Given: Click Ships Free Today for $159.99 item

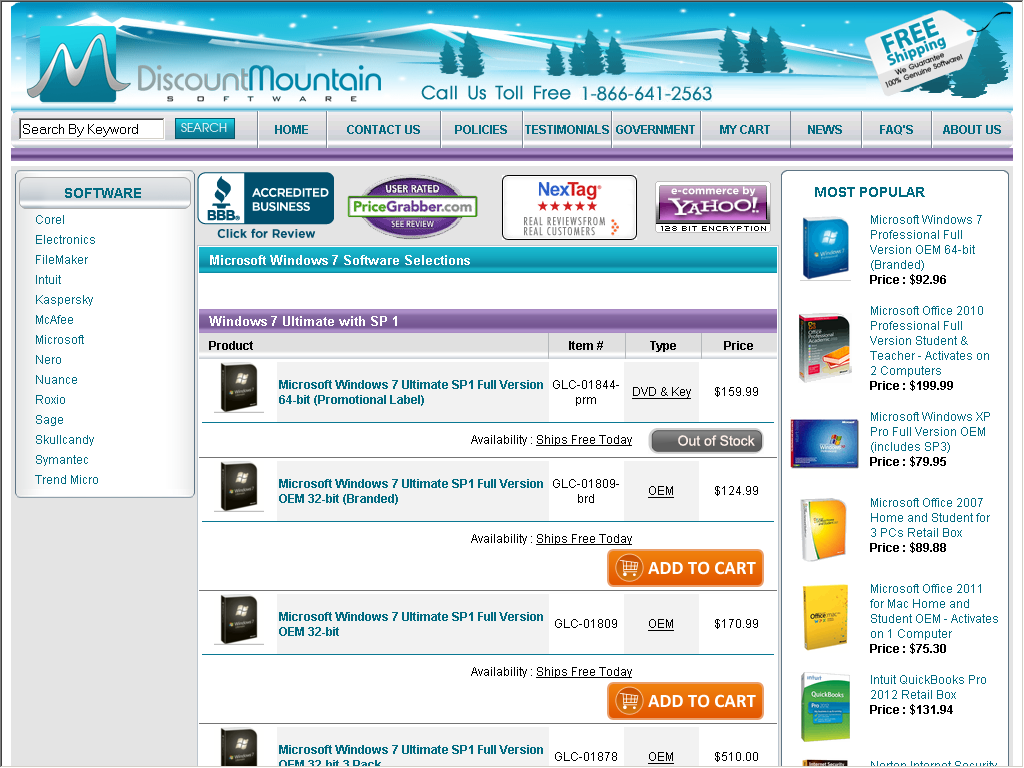Looking at the screenshot, I should click(x=584, y=440).
